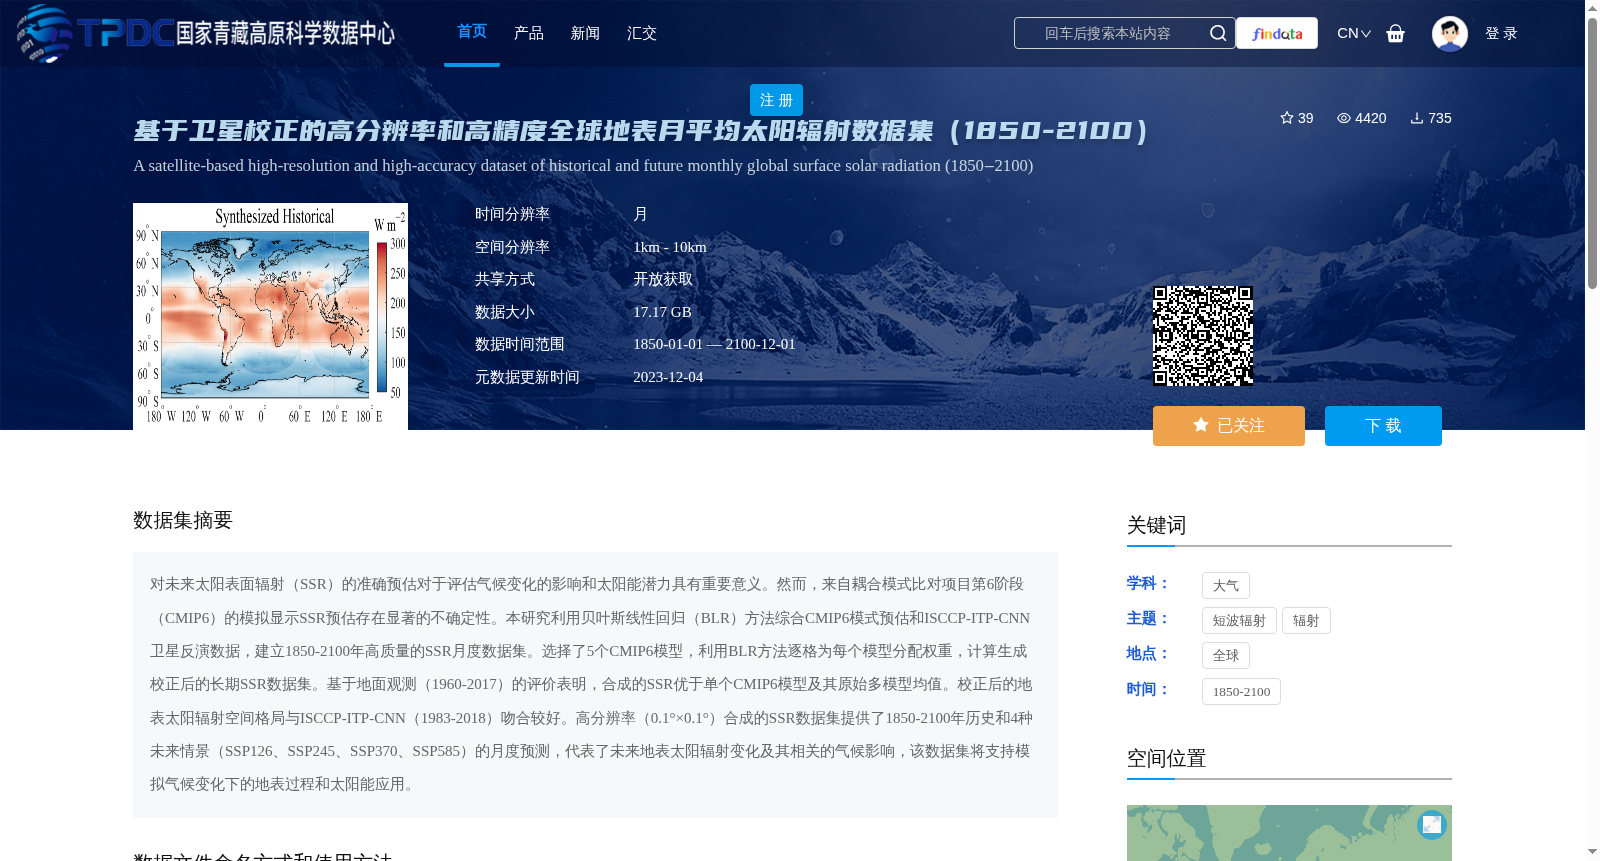
Task: Click the user avatar icon
Action: pyautogui.click(x=1450, y=33)
